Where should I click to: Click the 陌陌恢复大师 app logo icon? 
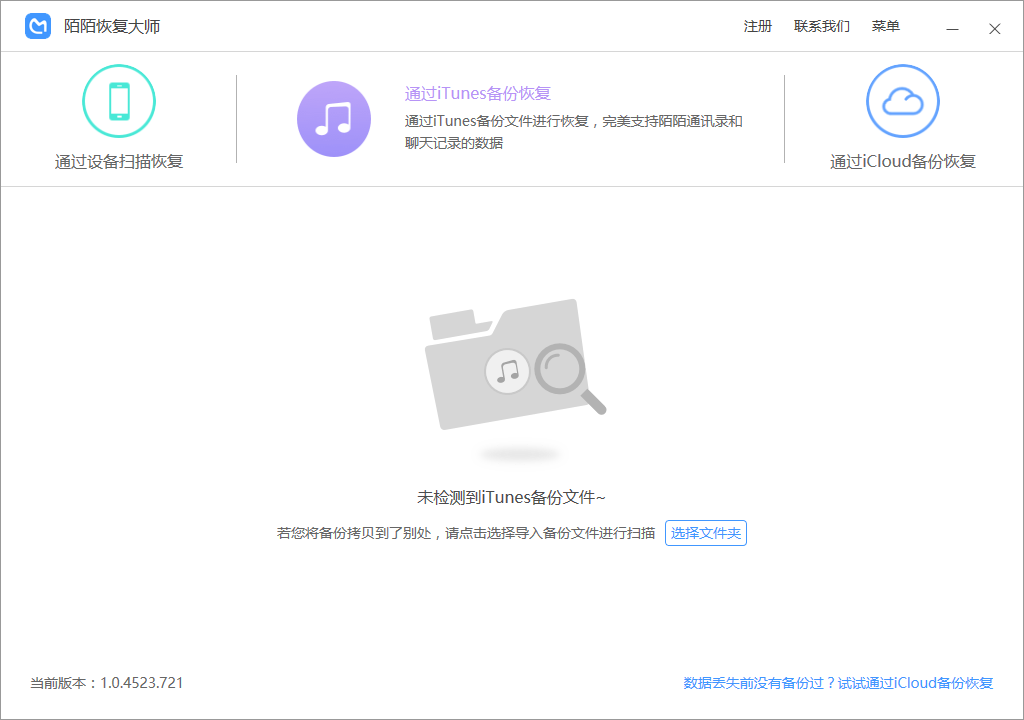pos(38,26)
